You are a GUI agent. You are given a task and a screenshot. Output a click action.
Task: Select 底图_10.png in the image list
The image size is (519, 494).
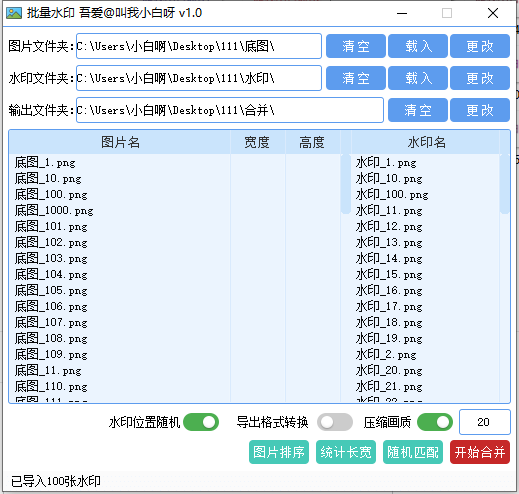(x=120, y=179)
